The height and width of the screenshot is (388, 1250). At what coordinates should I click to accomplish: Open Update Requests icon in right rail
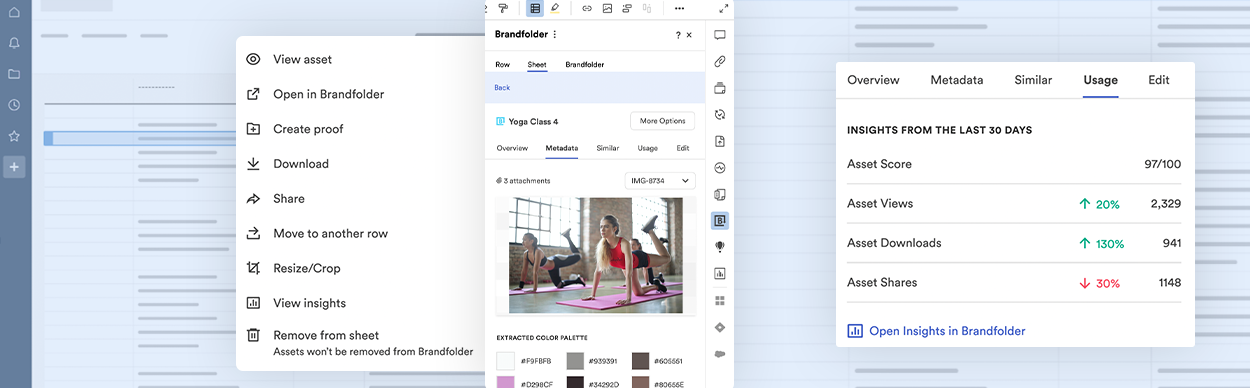tap(720, 115)
